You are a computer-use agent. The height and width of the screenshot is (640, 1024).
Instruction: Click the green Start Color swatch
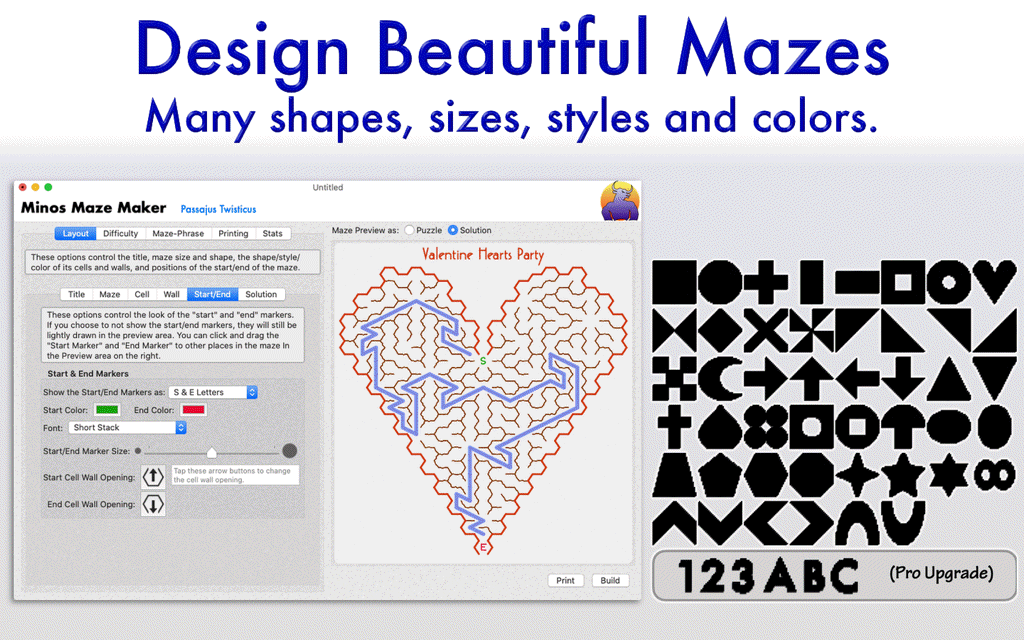click(107, 409)
